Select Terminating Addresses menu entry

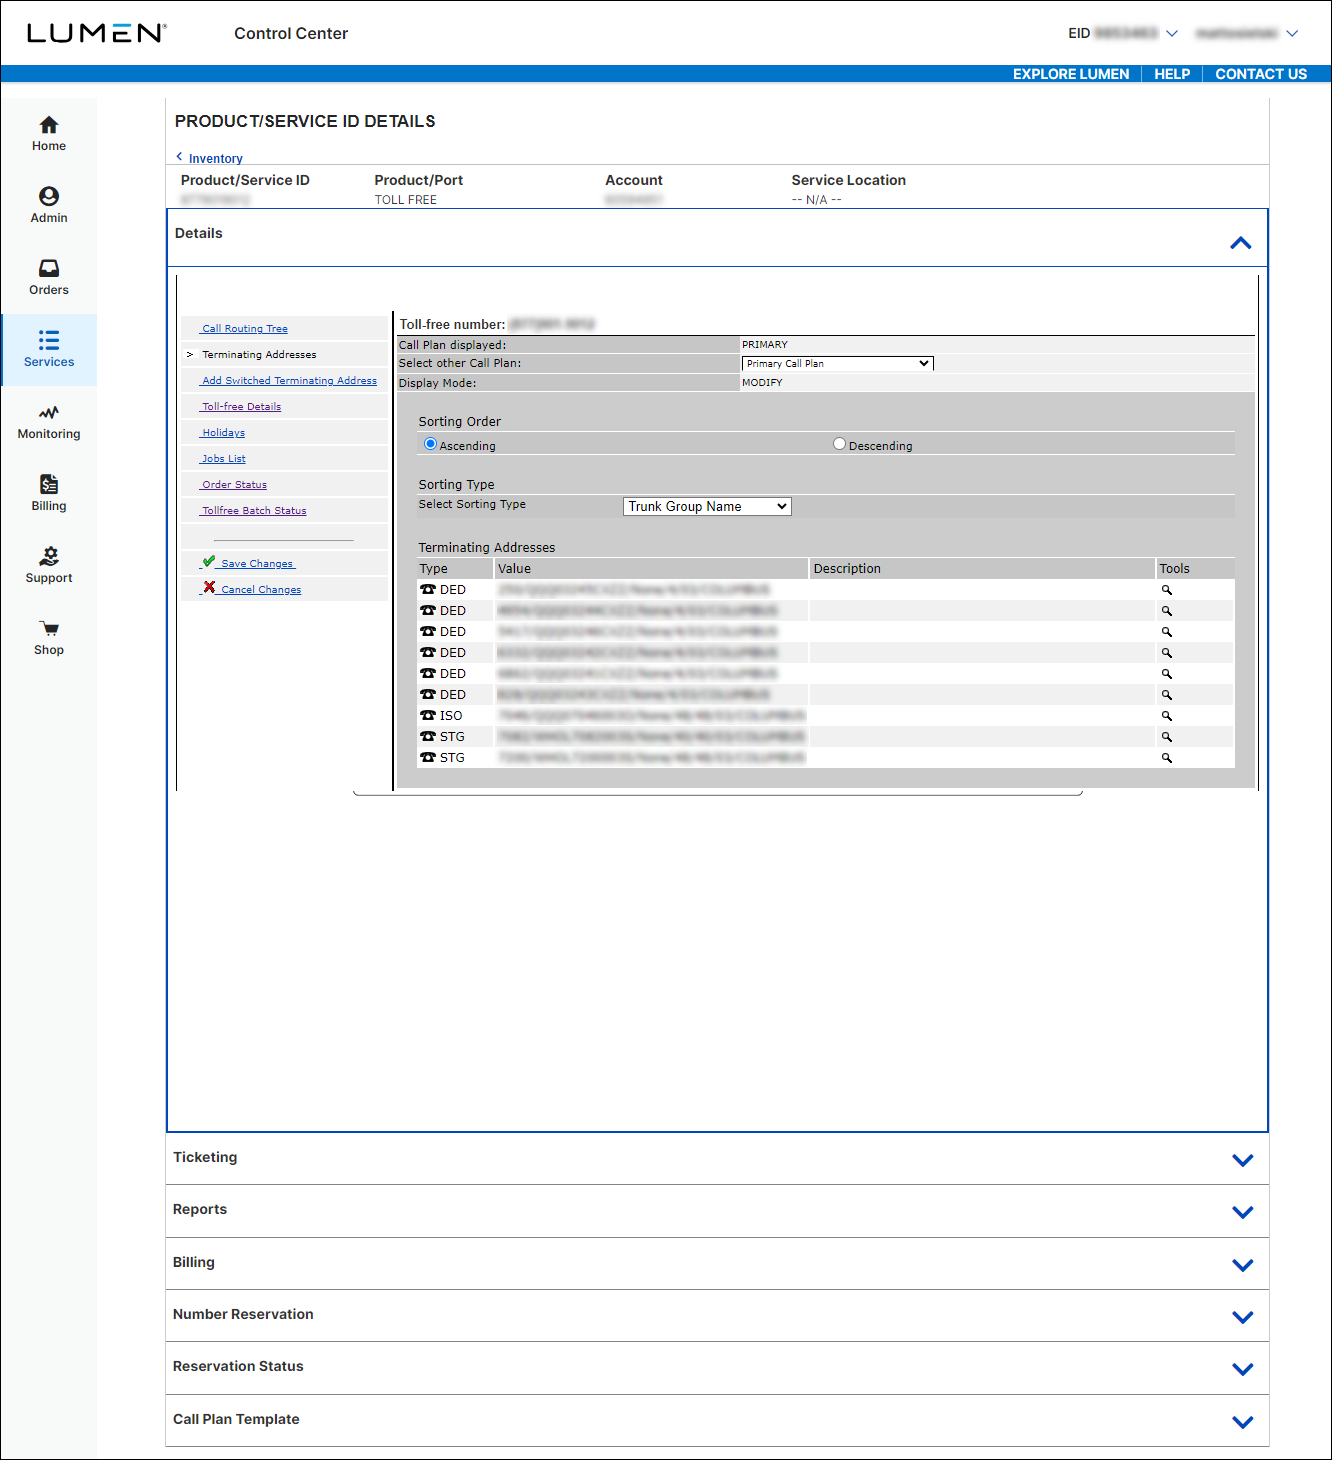[x=259, y=355]
